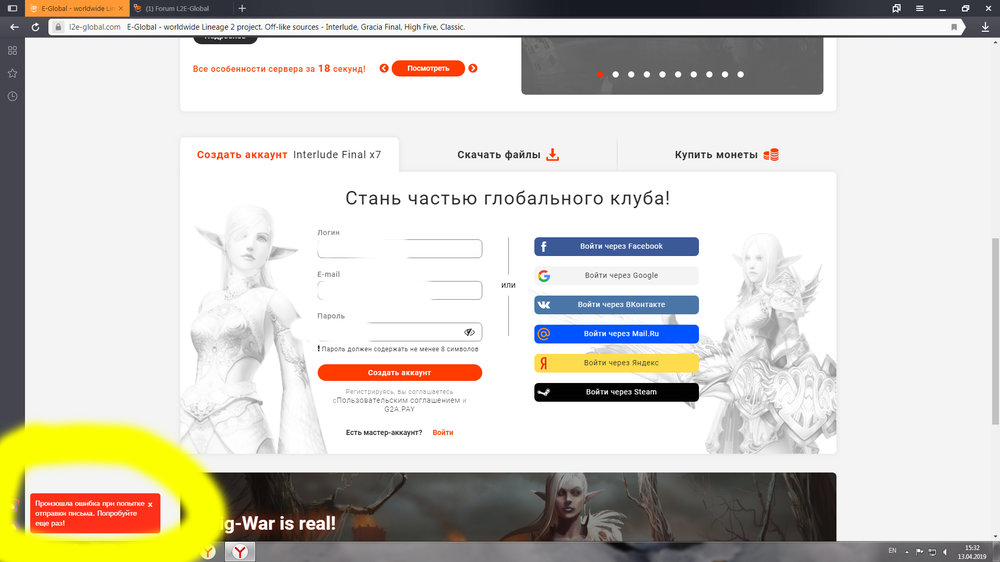Switch to the Forum L2E-Global tab
This screenshot has width=1000, height=562.
180,8
